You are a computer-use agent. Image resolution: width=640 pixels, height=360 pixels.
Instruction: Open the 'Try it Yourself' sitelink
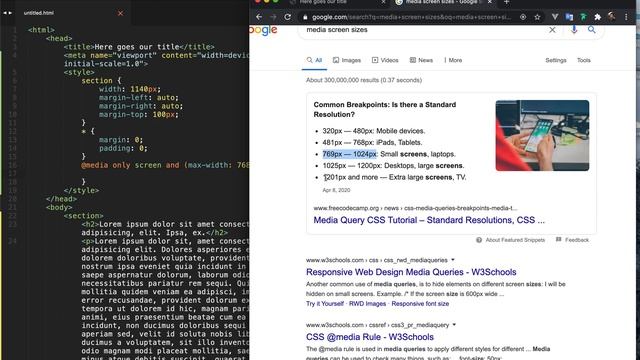pos(325,304)
